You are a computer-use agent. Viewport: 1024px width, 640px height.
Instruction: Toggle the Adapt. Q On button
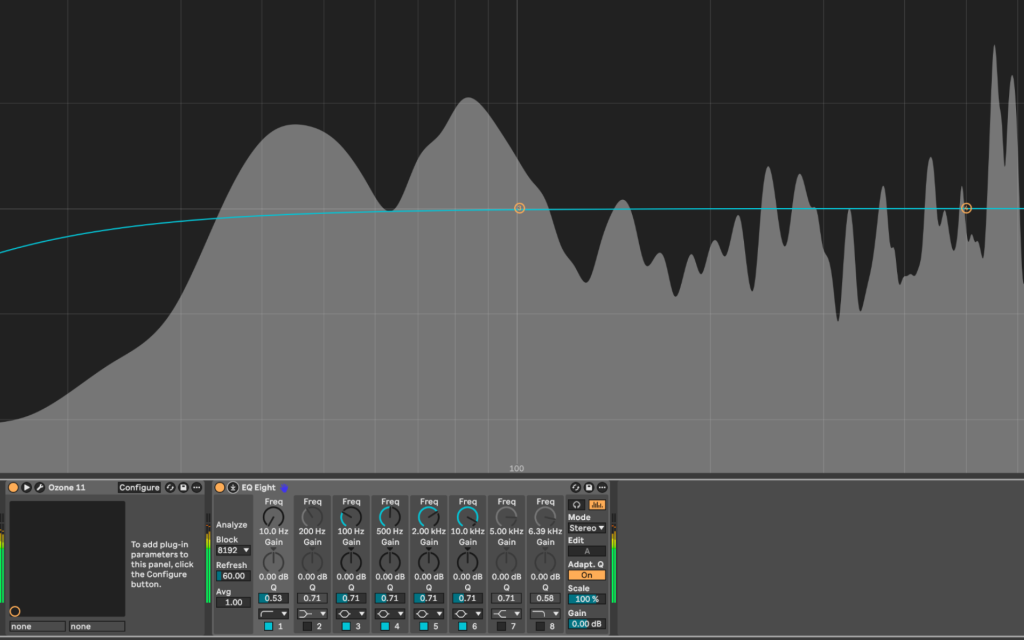pyautogui.click(x=586, y=575)
